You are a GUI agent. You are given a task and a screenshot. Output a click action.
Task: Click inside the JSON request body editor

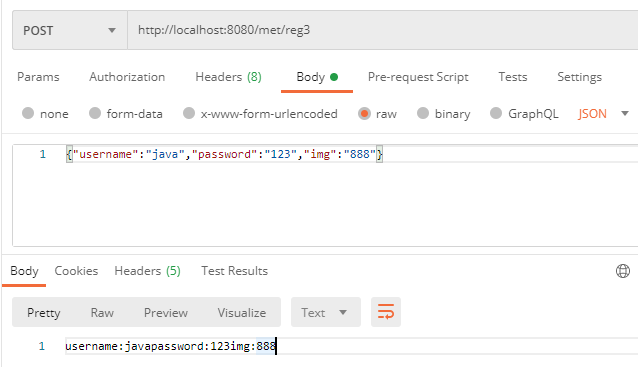[326, 195]
